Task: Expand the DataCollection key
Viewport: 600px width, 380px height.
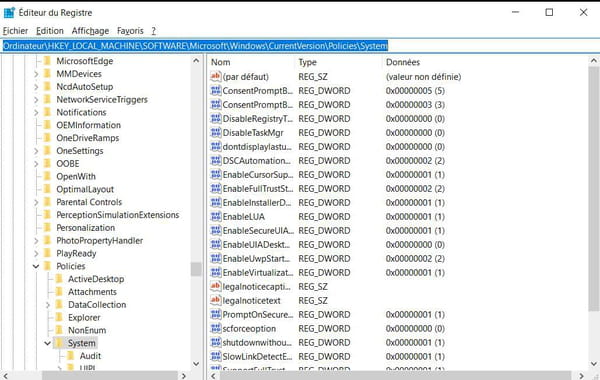Action: (x=47, y=305)
